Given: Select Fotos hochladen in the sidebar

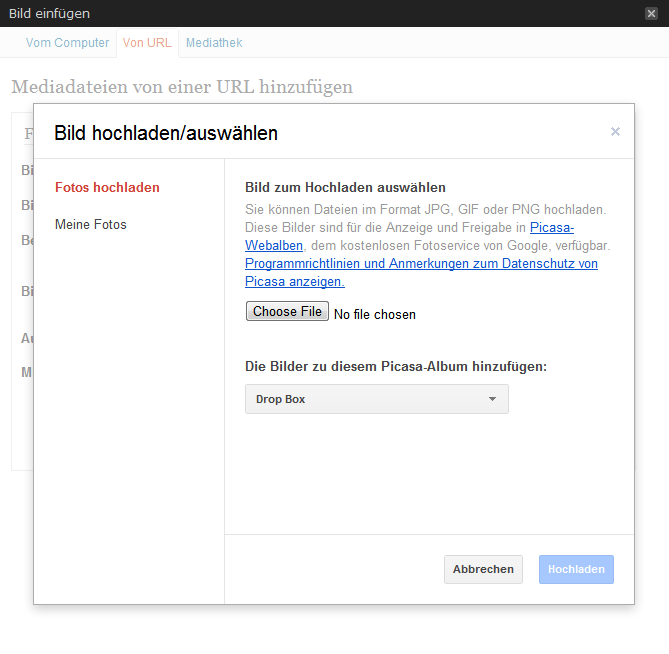Looking at the screenshot, I should (107, 187).
